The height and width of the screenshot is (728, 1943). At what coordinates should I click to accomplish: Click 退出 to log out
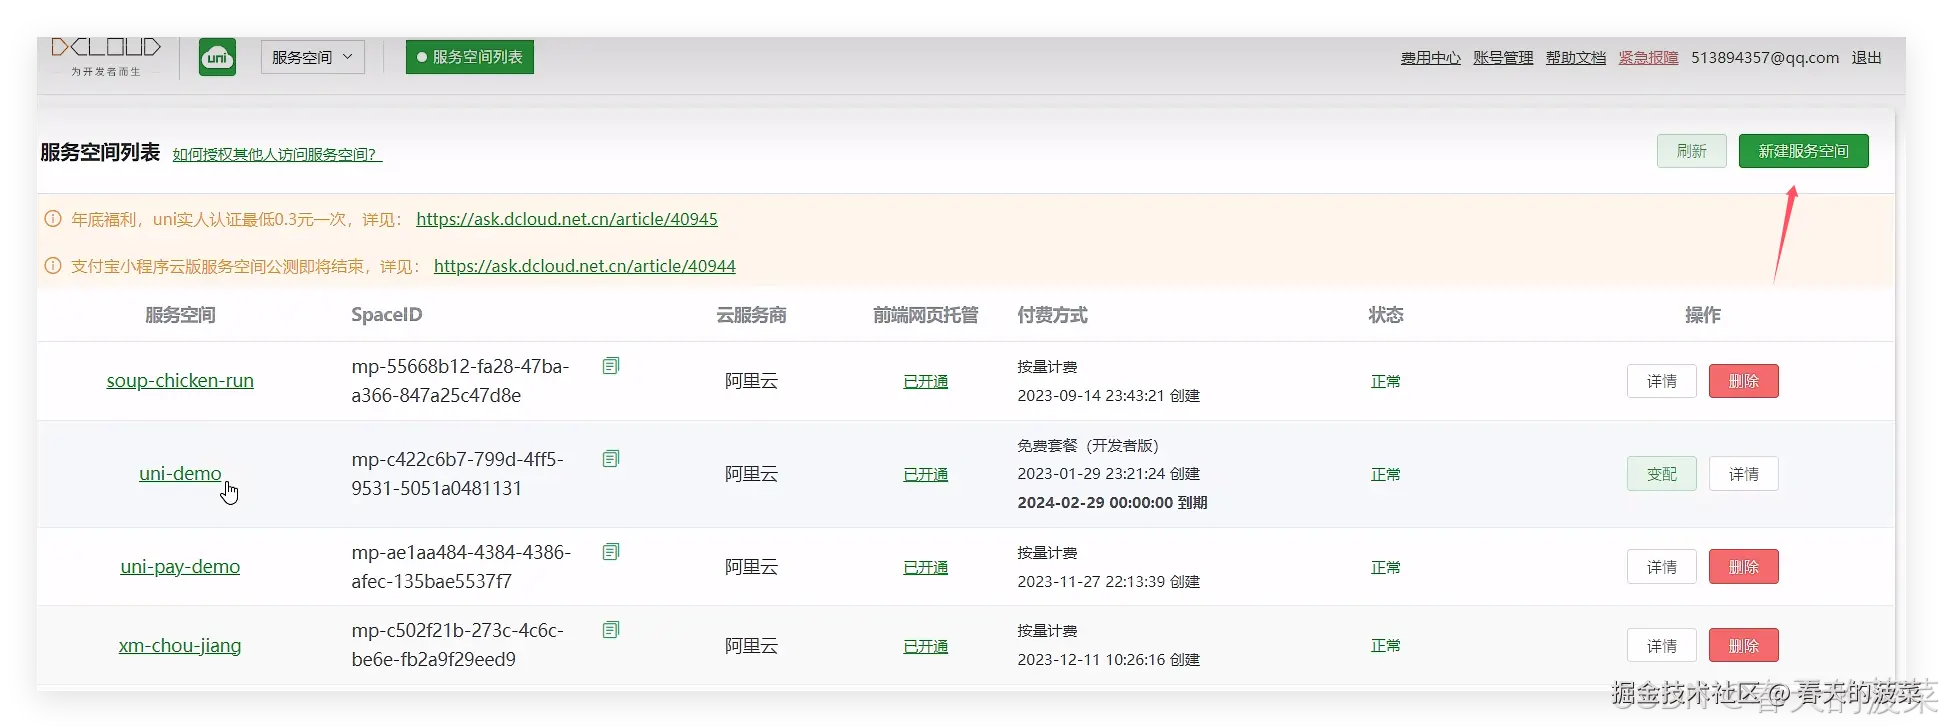point(1866,58)
